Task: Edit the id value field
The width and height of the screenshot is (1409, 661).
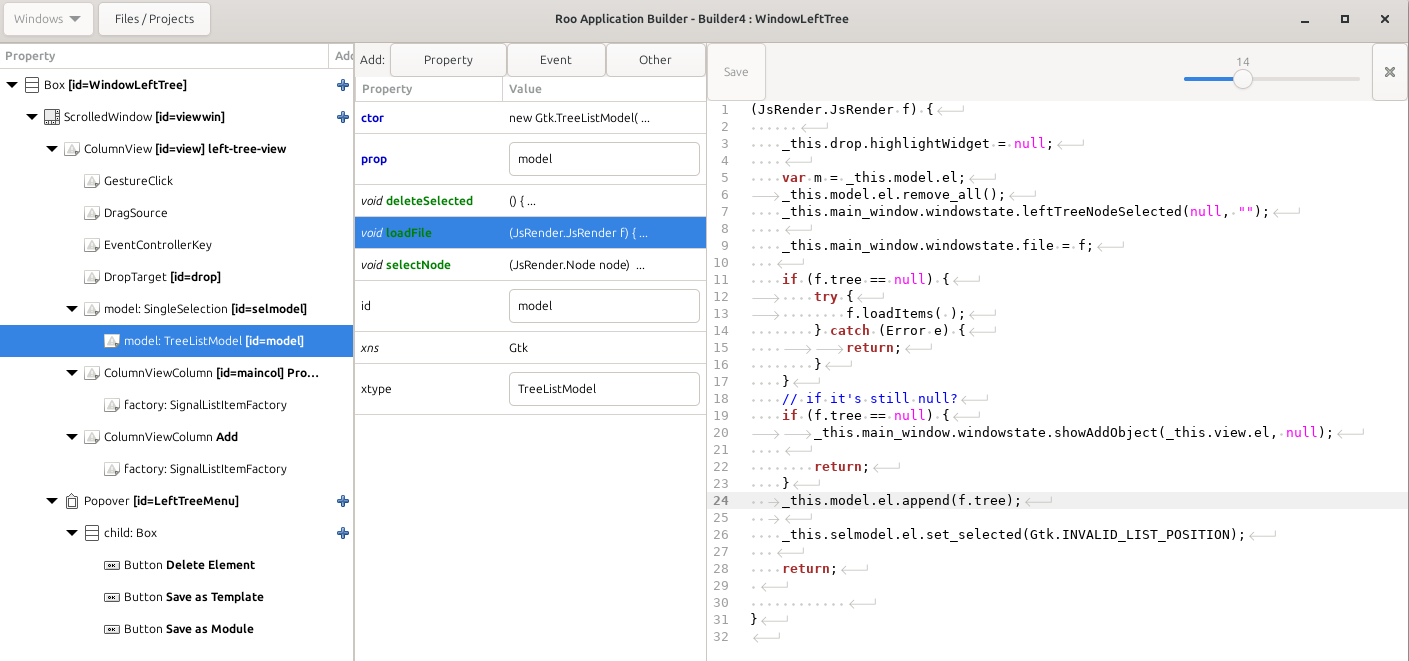Action: pyautogui.click(x=604, y=306)
